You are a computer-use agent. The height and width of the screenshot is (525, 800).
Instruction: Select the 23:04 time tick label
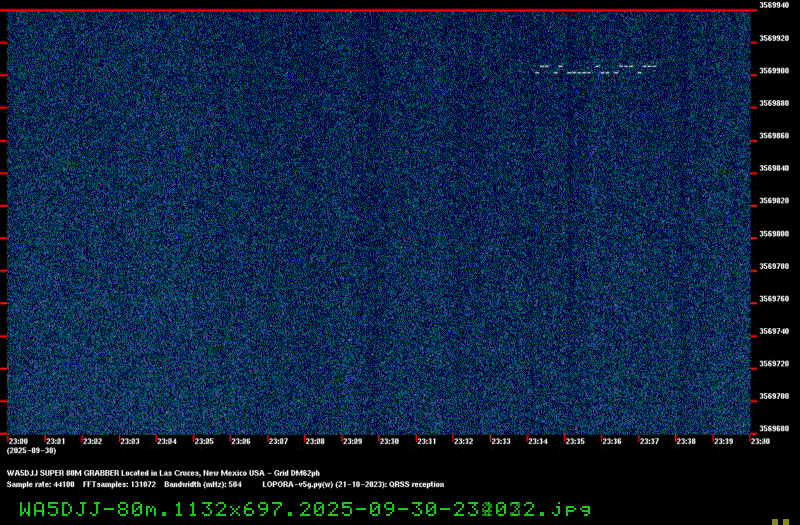point(167,441)
